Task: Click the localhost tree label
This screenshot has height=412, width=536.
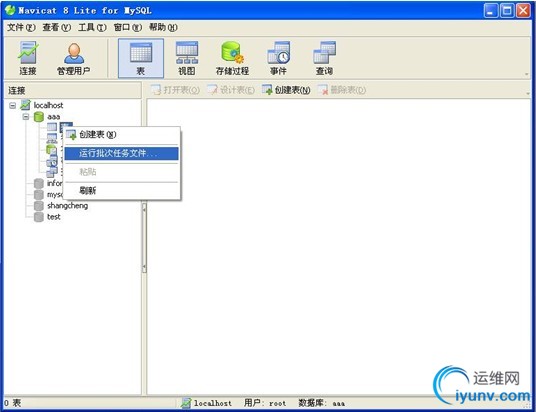Action: [x=48, y=105]
